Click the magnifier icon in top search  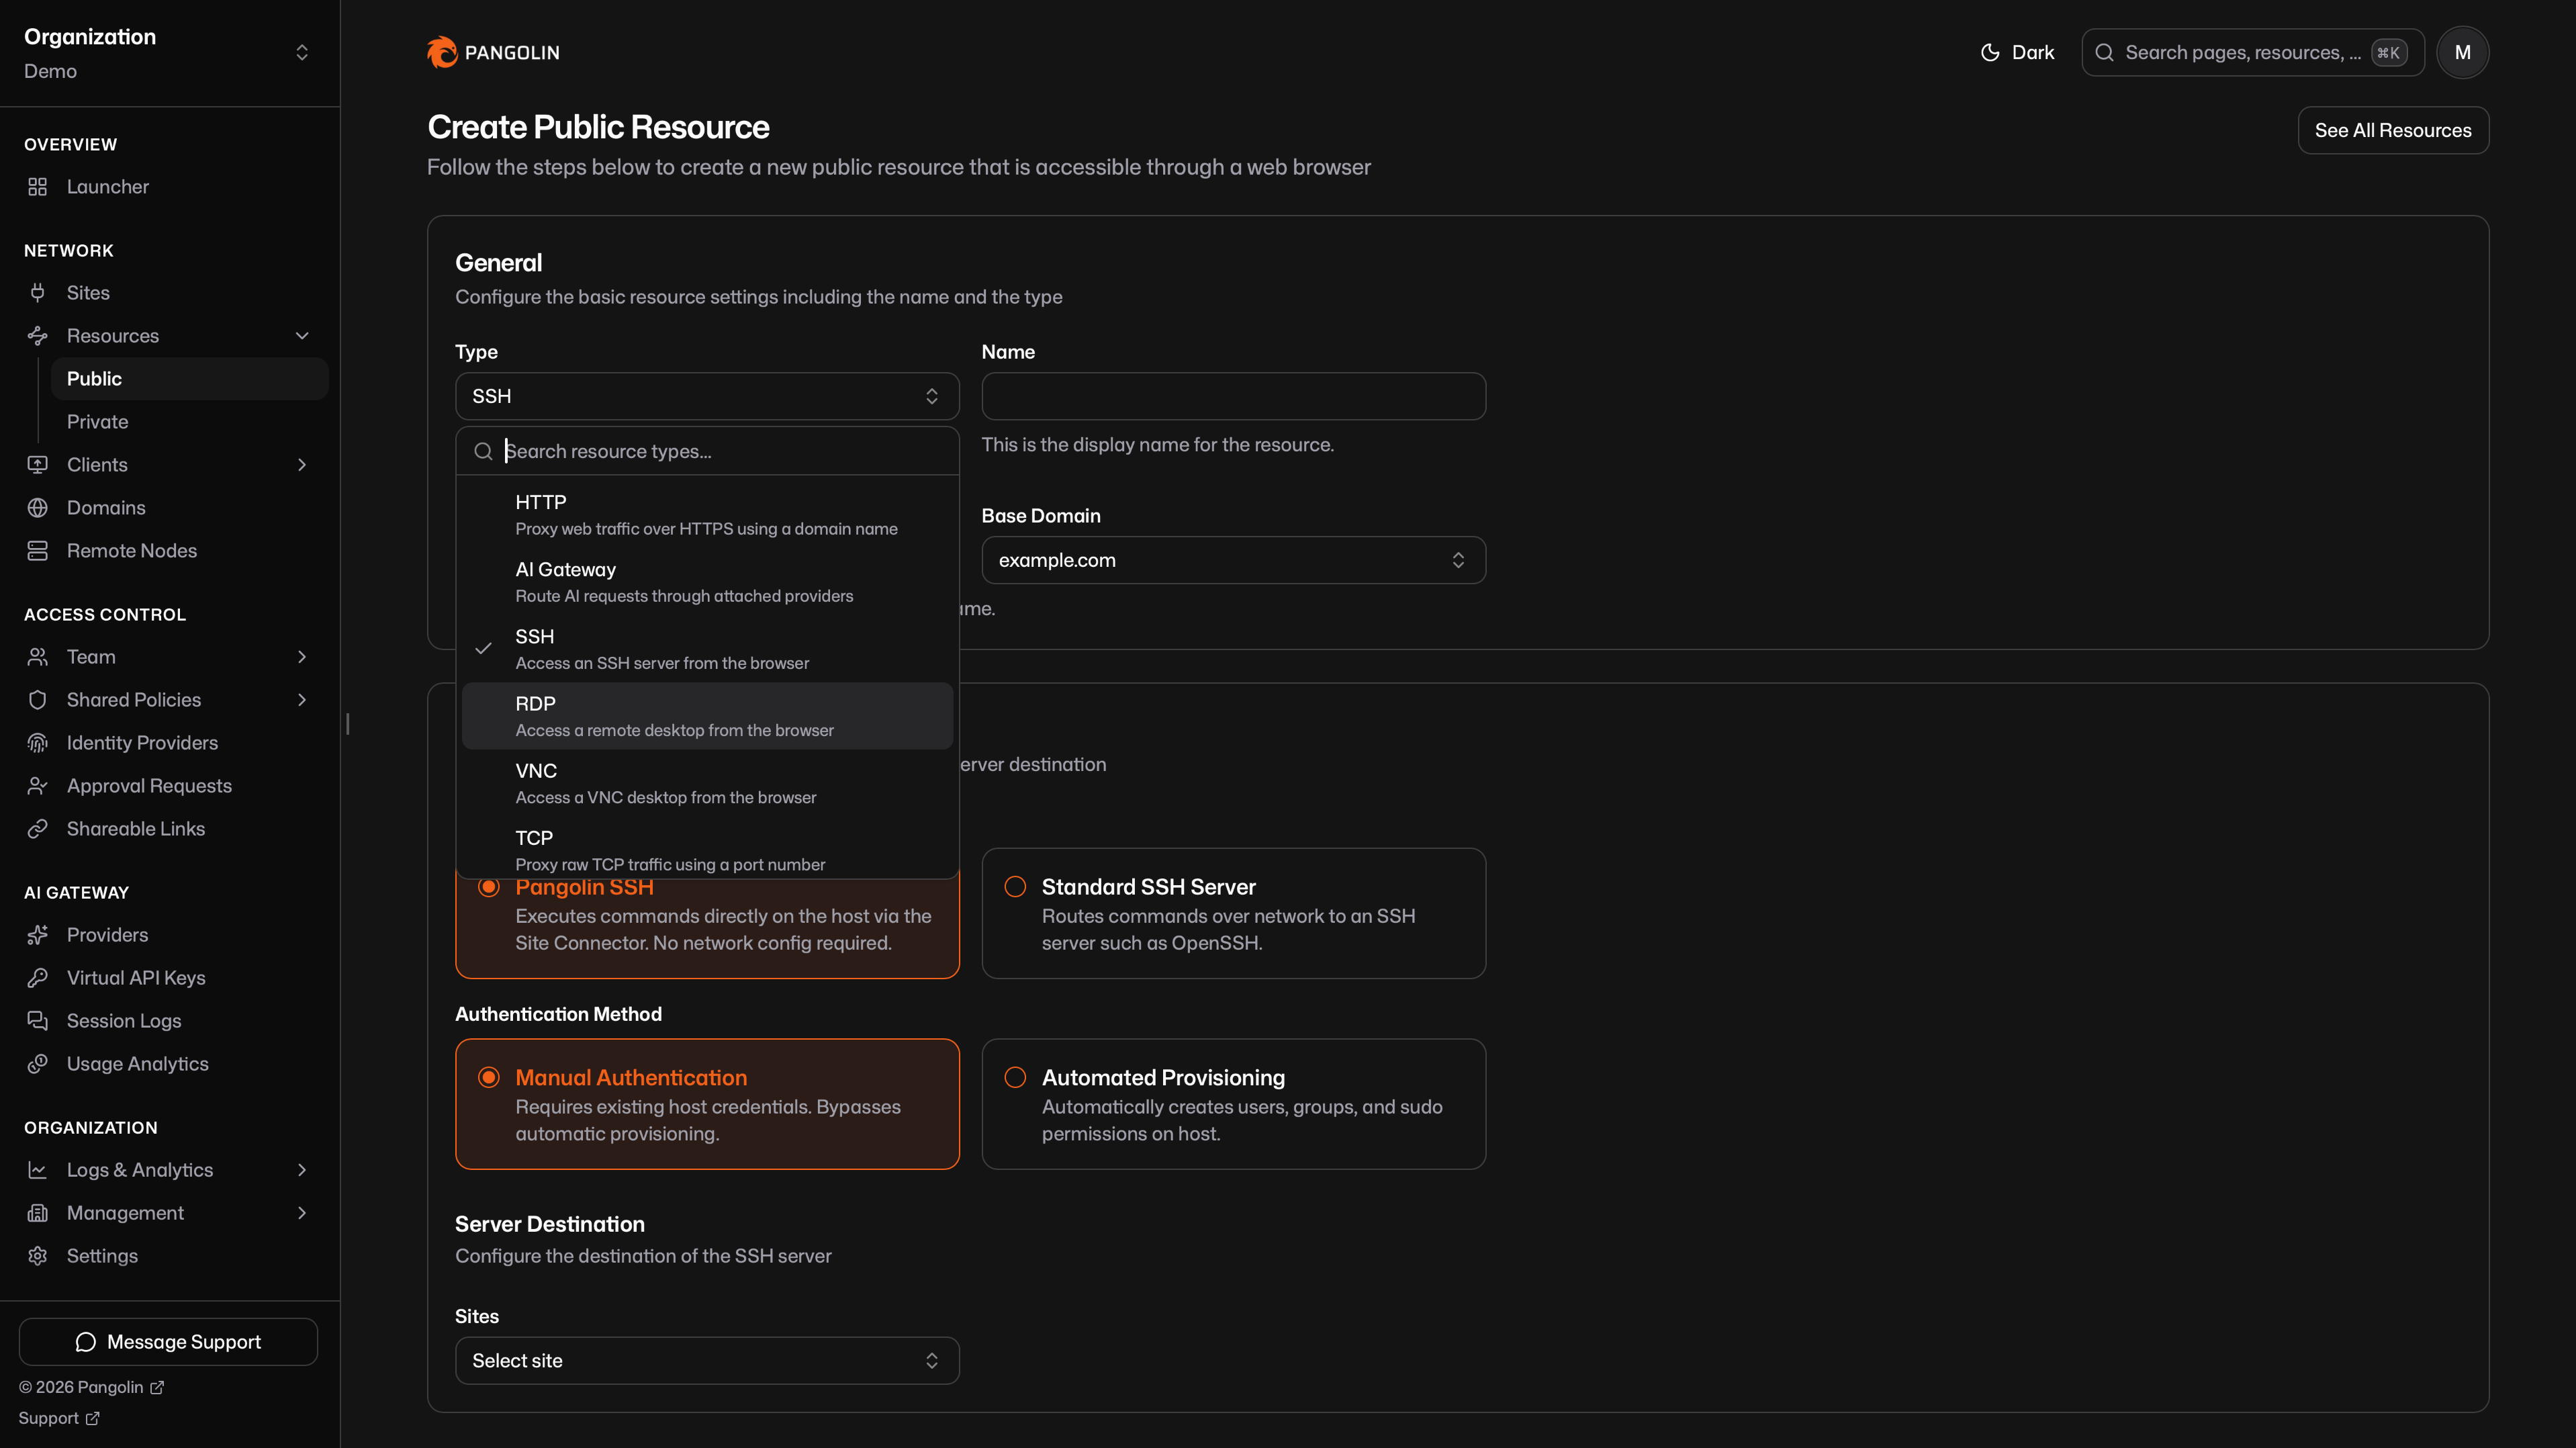click(2104, 52)
